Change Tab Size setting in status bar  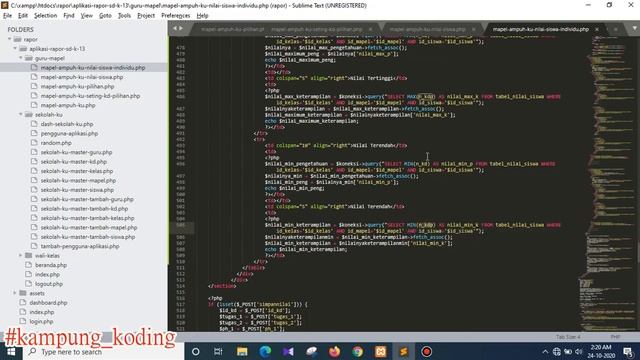pos(568,337)
